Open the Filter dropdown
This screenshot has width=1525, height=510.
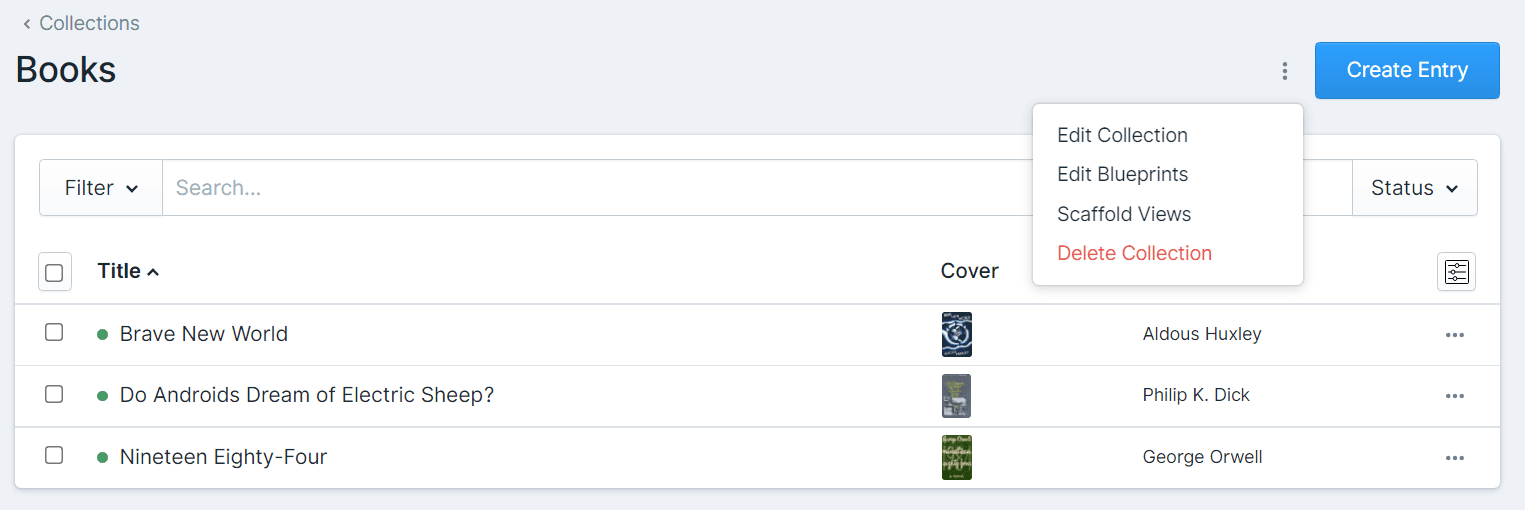click(x=101, y=188)
